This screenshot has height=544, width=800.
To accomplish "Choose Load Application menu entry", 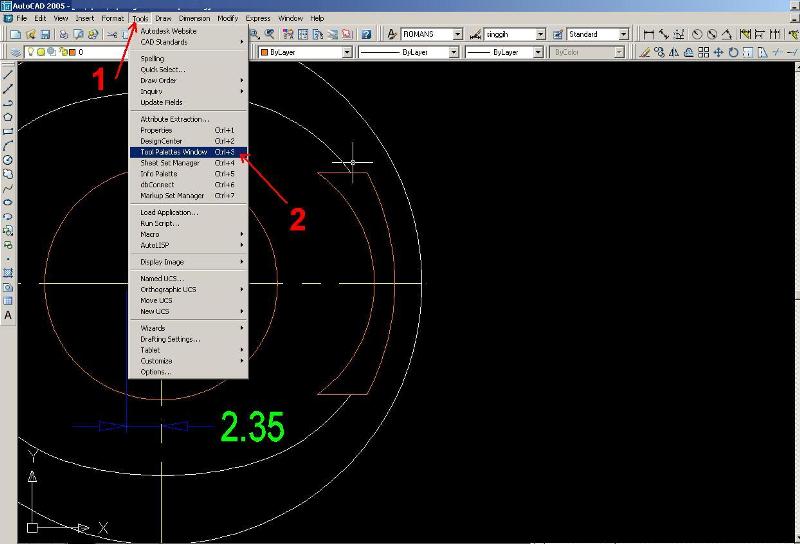I will (188, 212).
